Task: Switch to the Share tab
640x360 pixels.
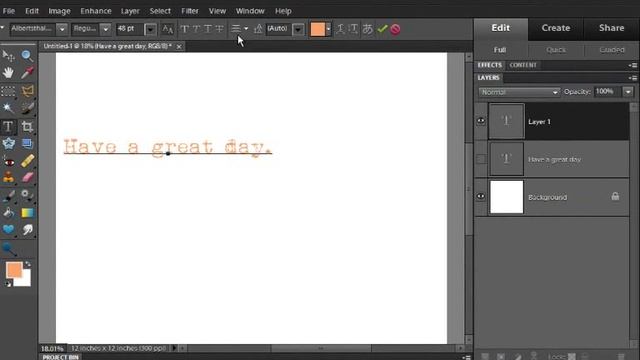Action: (x=611, y=28)
